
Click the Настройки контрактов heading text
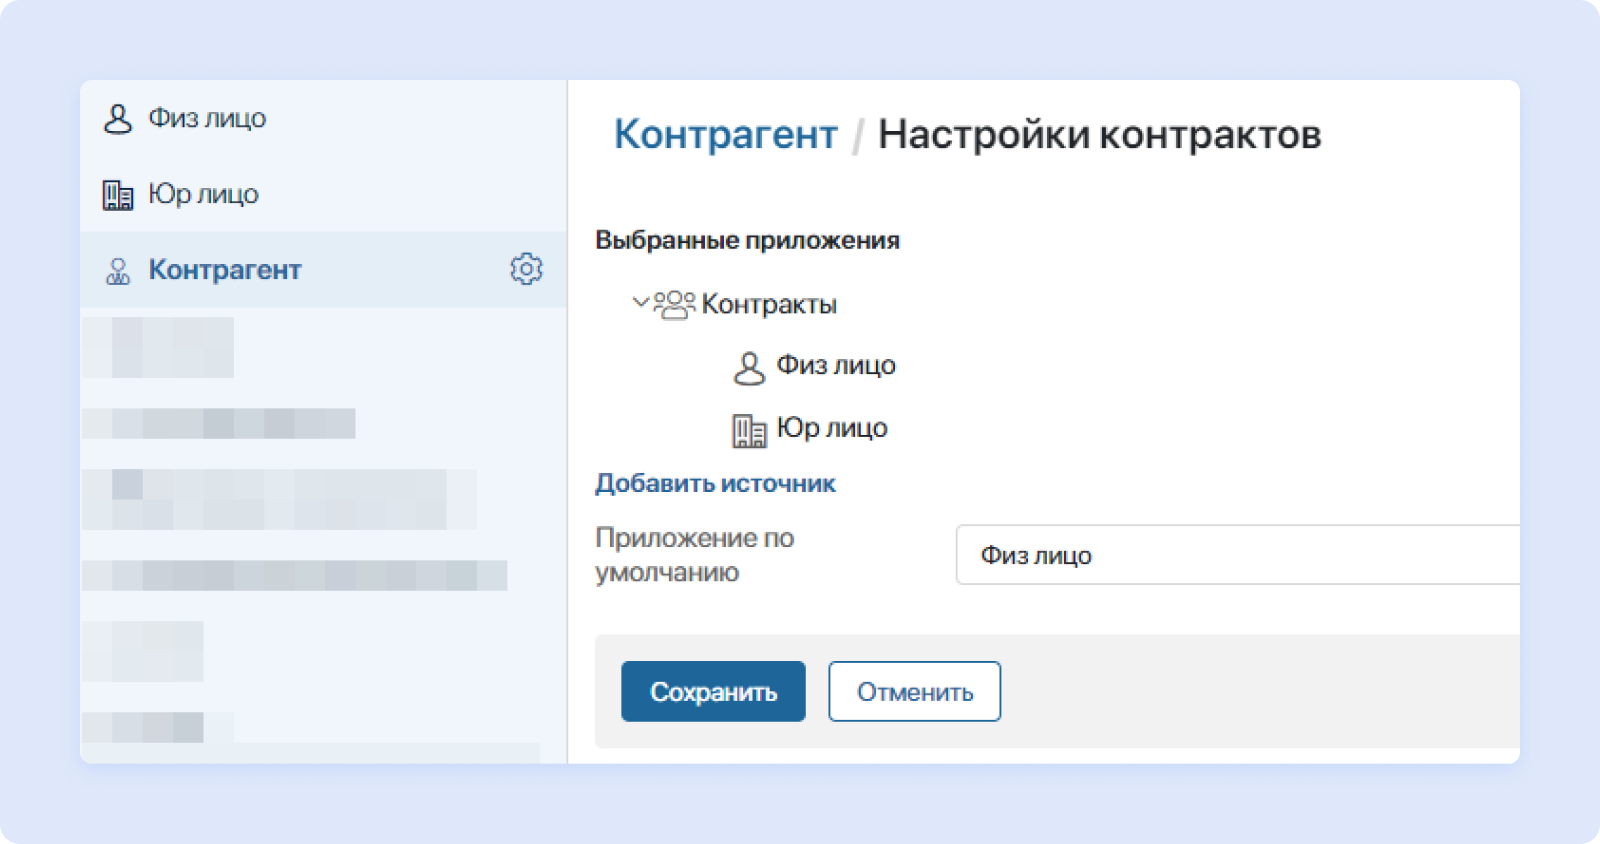coord(1100,135)
